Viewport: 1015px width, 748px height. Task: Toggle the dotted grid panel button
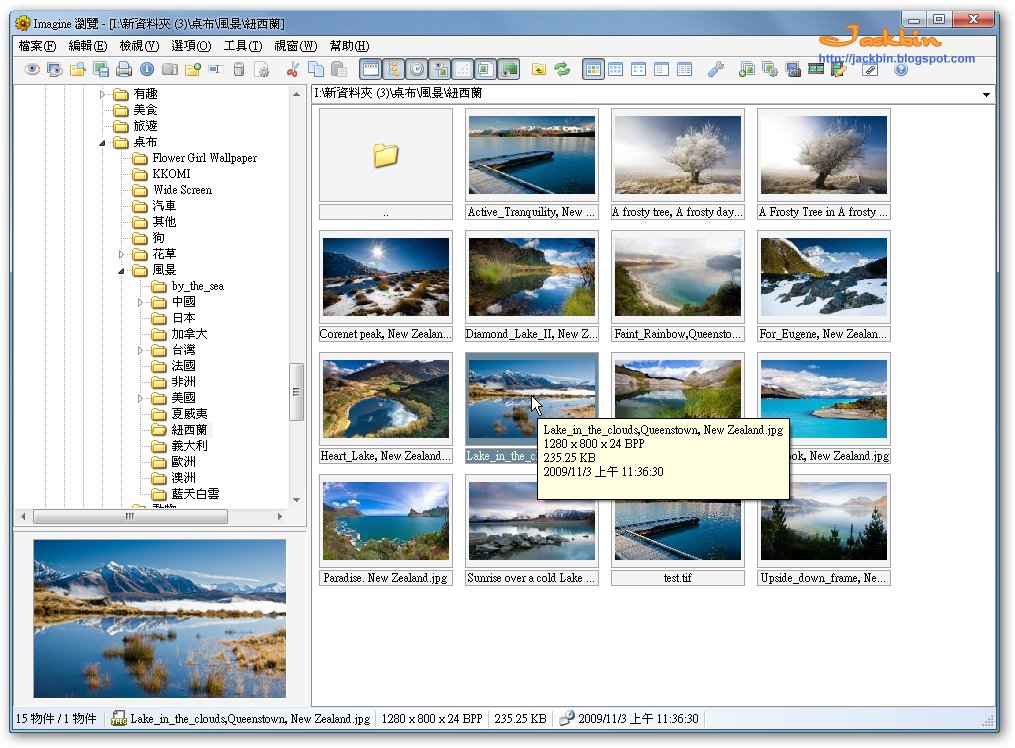coord(463,69)
